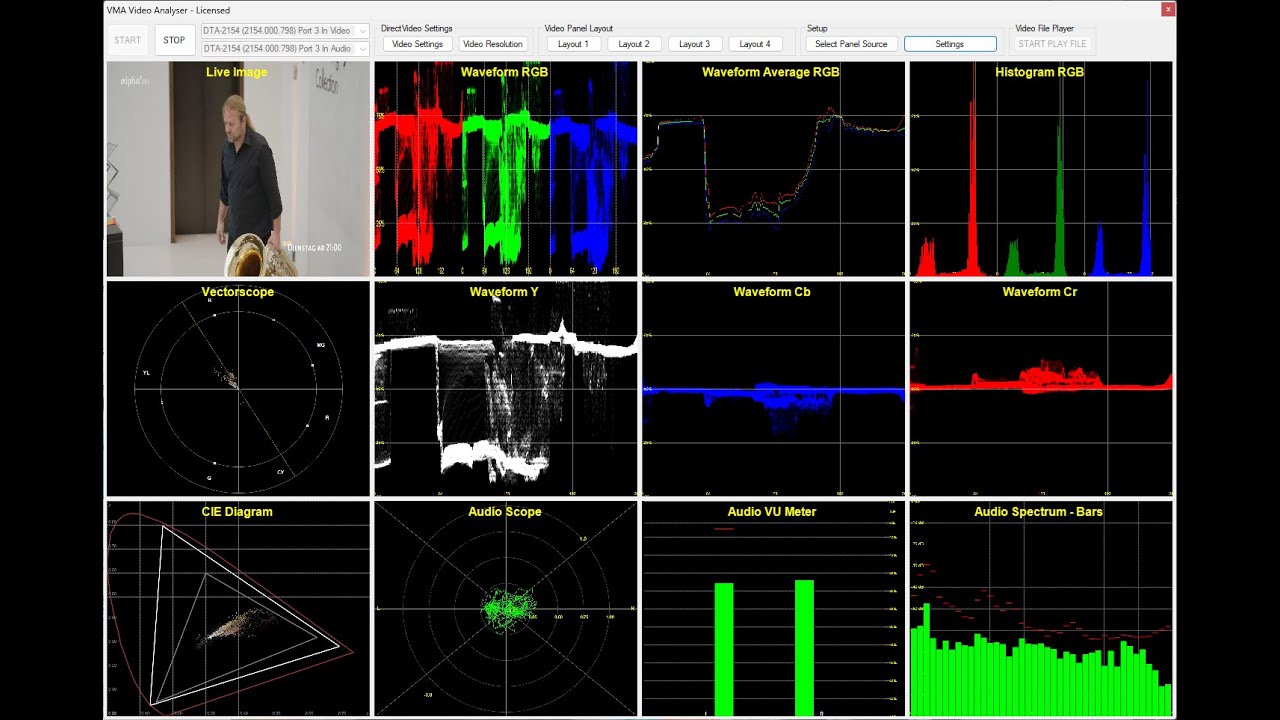The height and width of the screenshot is (720, 1280).
Task: Switch to Layout 3
Action: click(694, 44)
